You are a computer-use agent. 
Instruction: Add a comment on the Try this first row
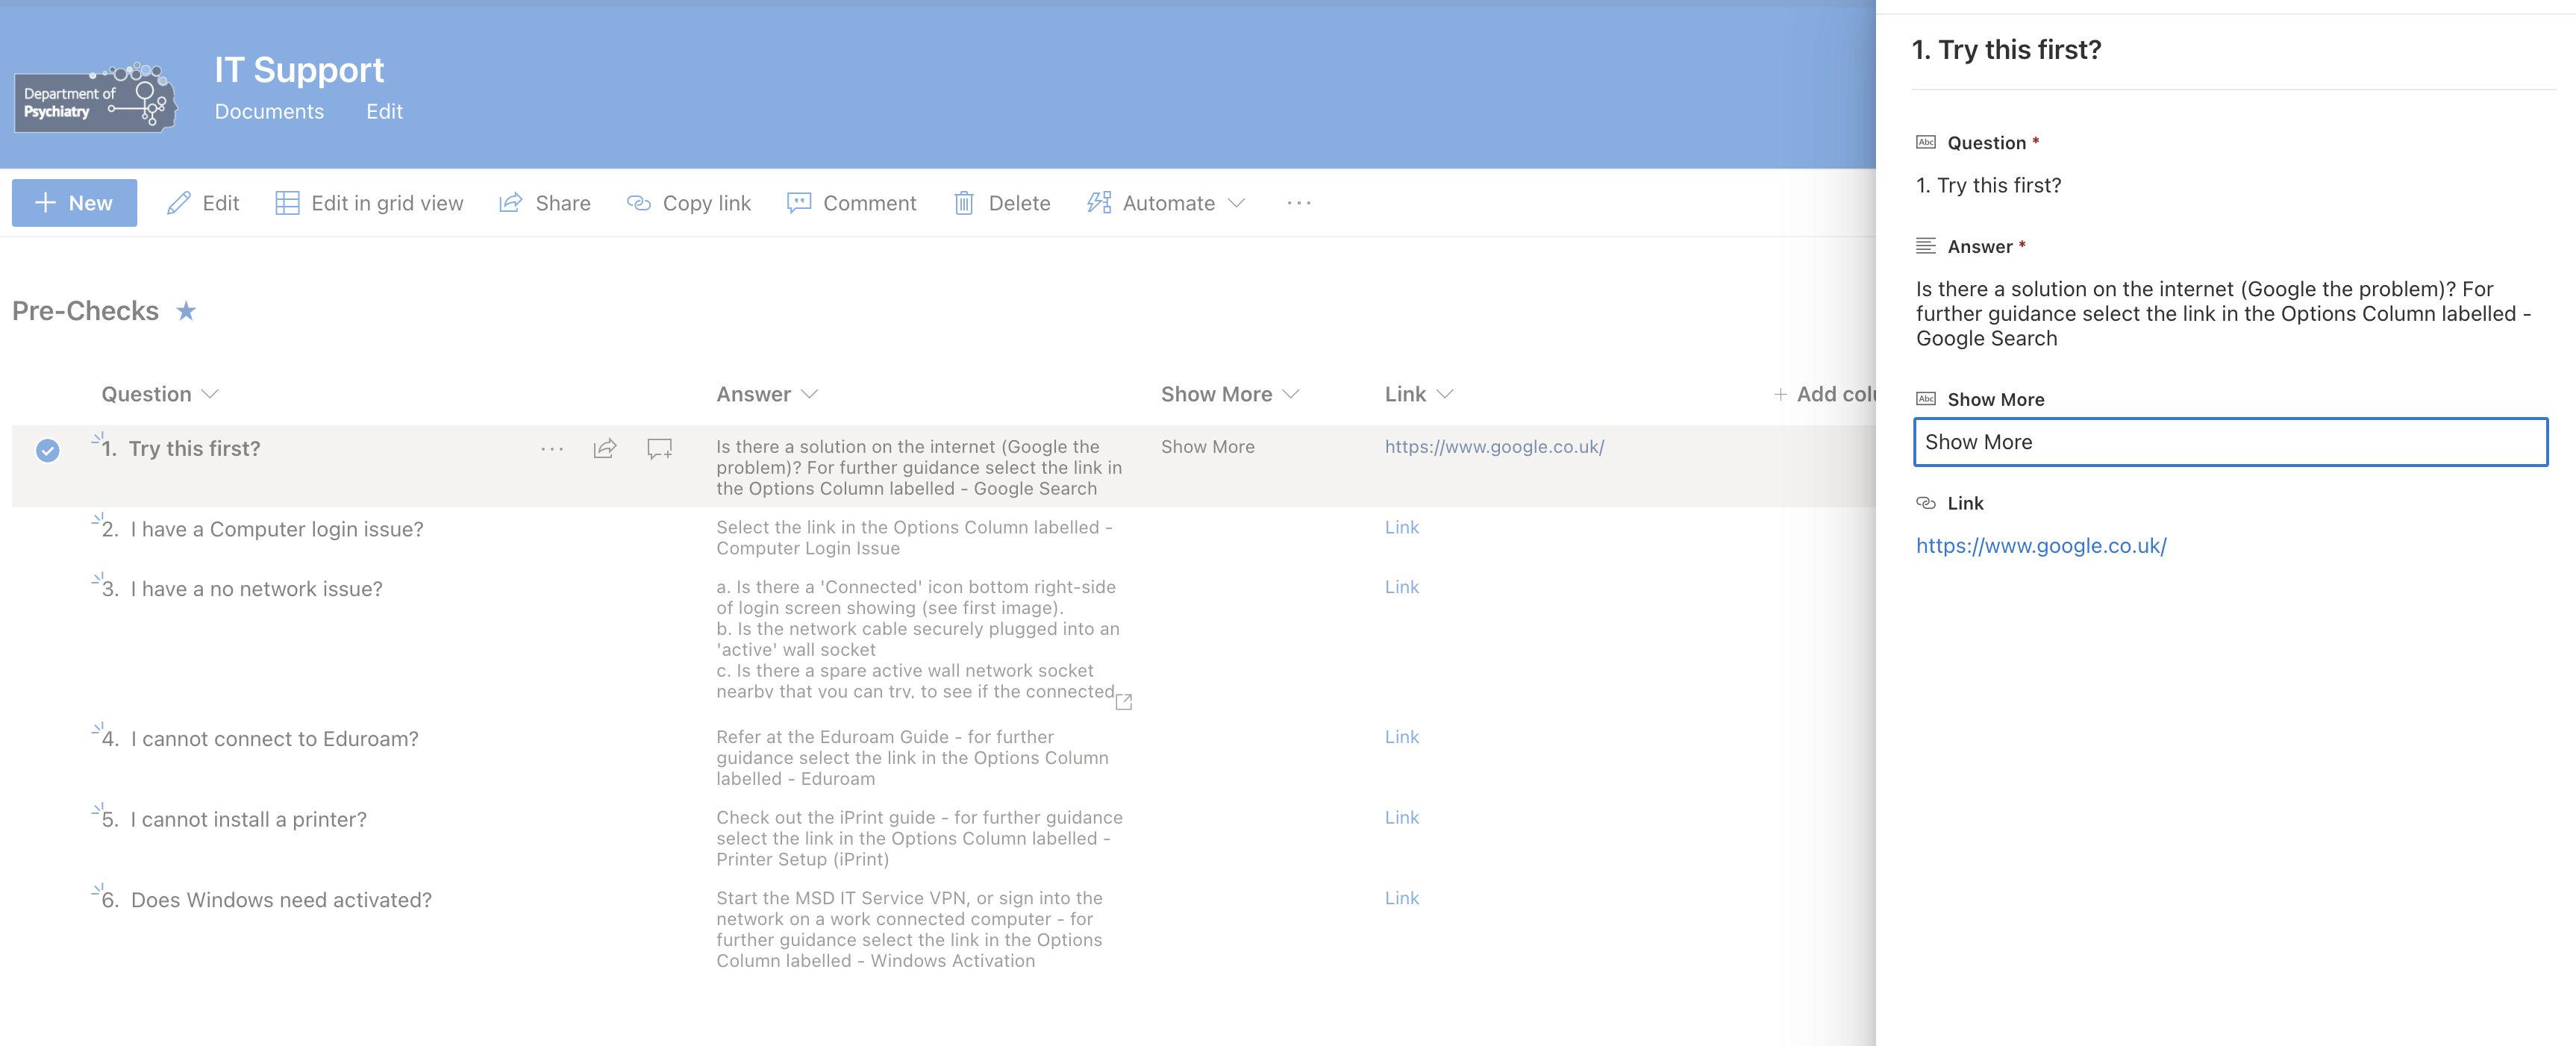tap(658, 449)
